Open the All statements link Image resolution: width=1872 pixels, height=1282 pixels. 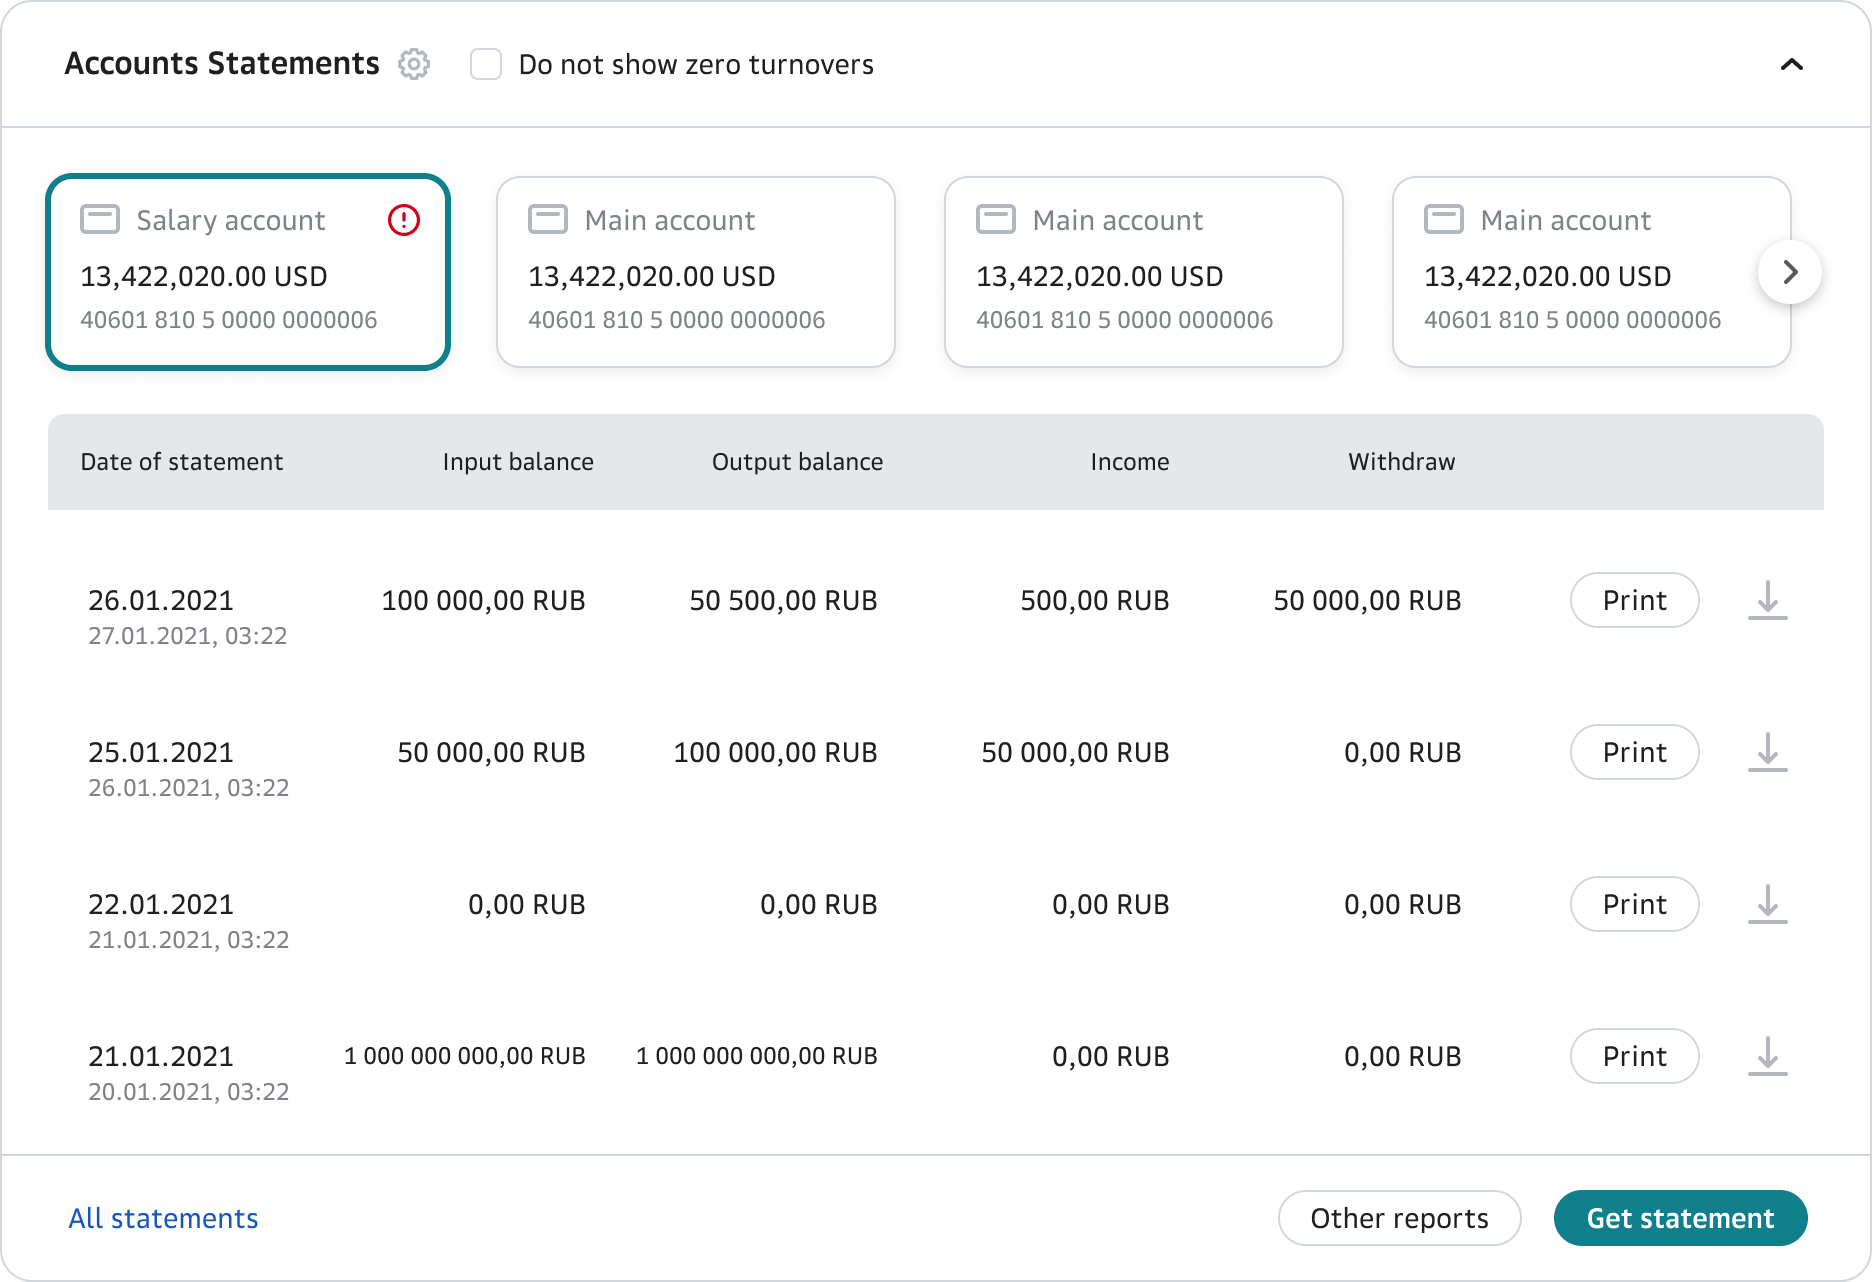point(163,1218)
